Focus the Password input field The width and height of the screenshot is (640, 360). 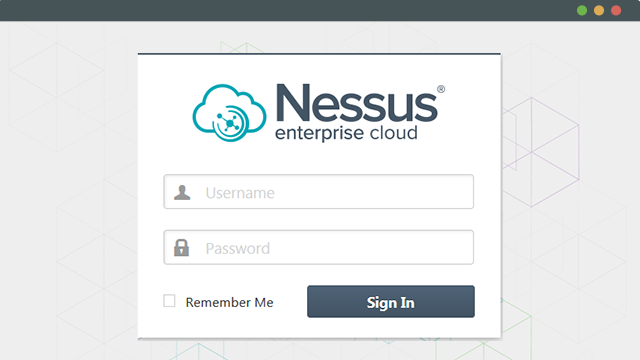(319, 247)
